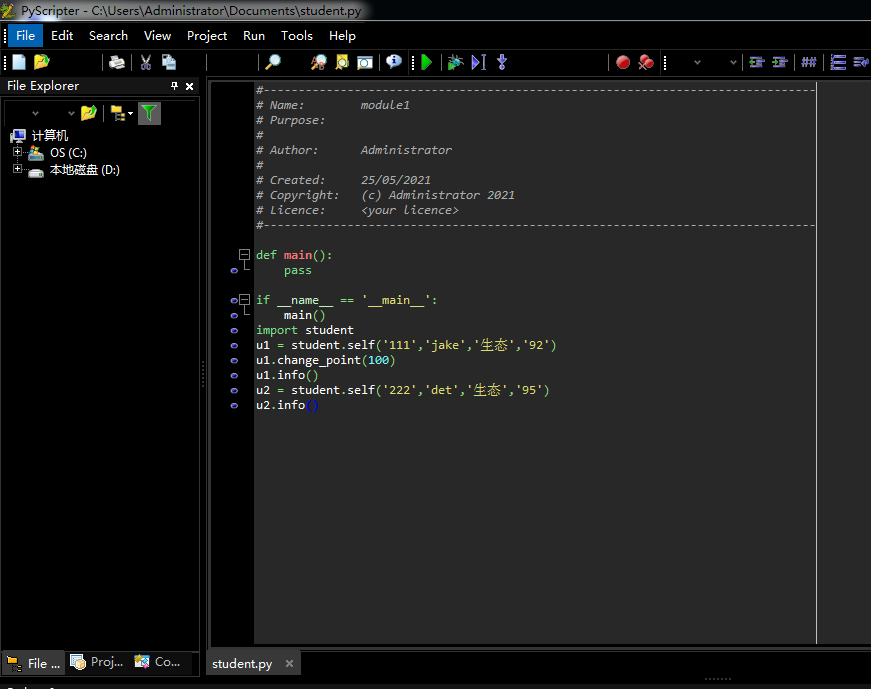871x689 pixels.
Task: Expand the 本地磁盘 (D:) drive node
Action: [17, 170]
